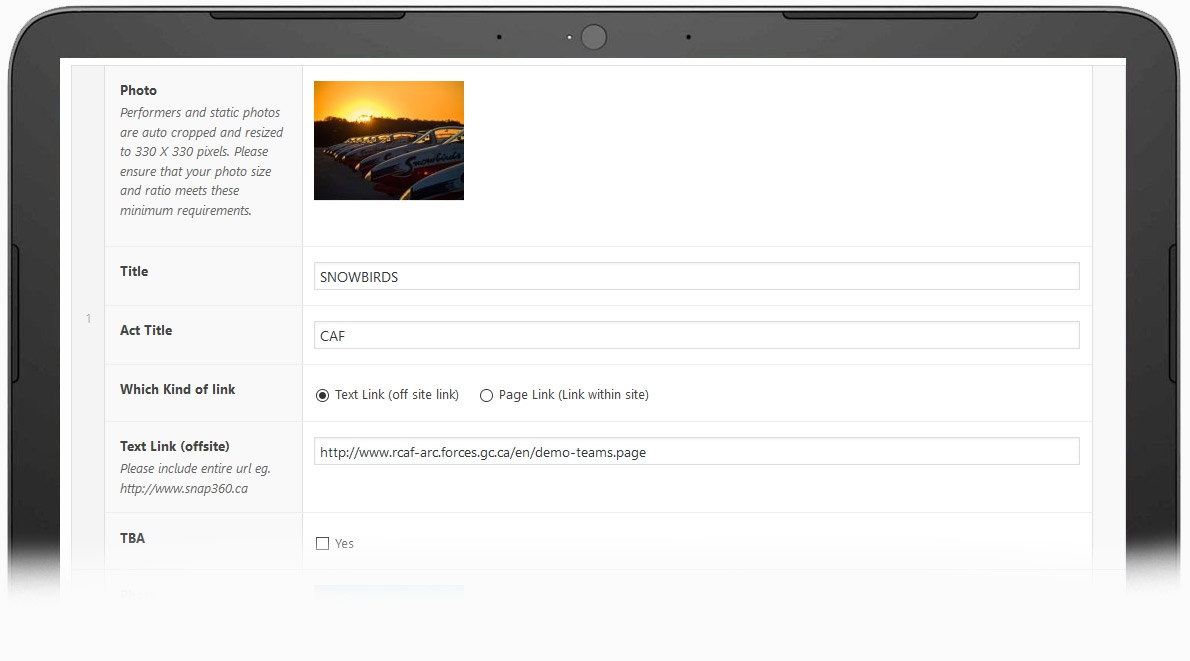1190x661 pixels.
Task: Click the "Which Kind of link" label
Action: (178, 389)
